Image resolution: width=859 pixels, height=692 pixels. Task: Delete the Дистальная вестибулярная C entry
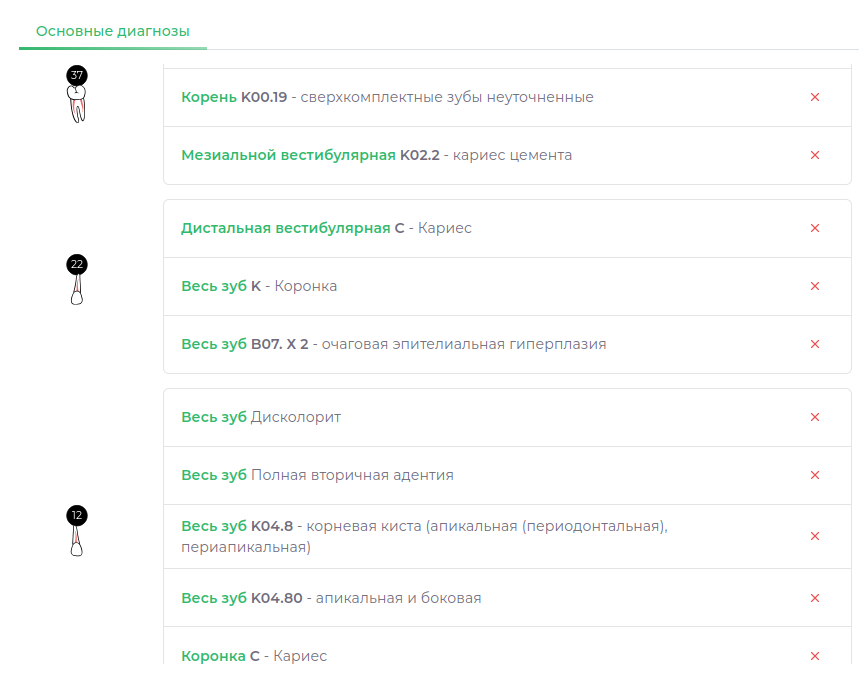pyautogui.click(x=816, y=229)
